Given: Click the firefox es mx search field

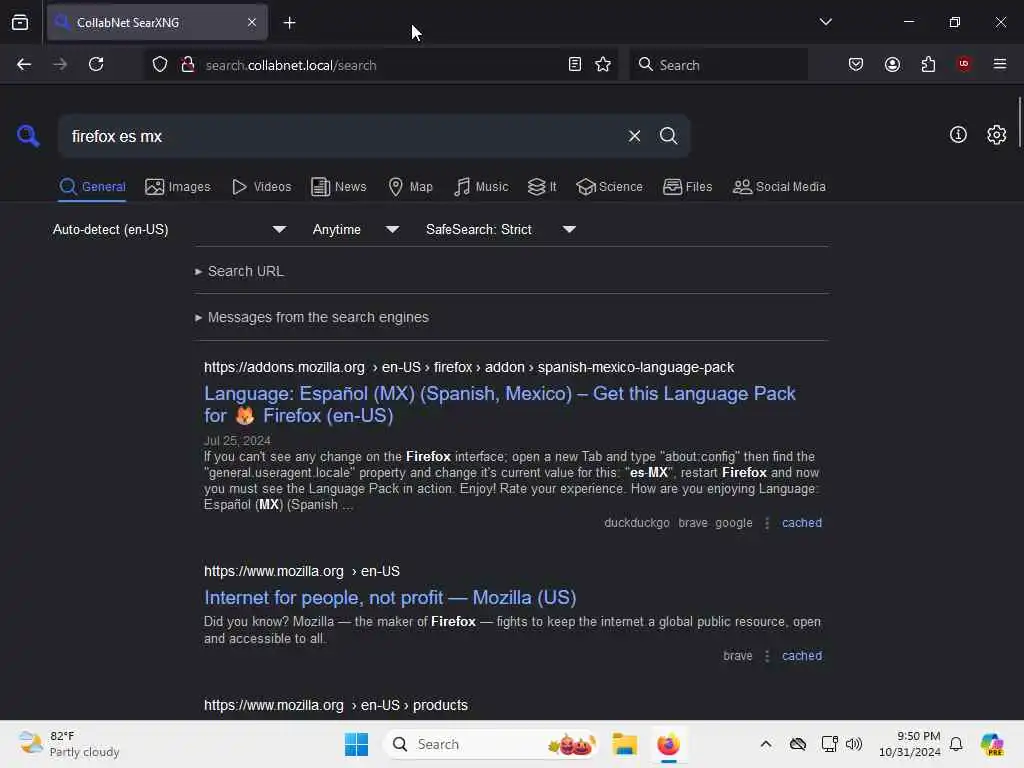Looking at the screenshot, I should coord(343,136).
